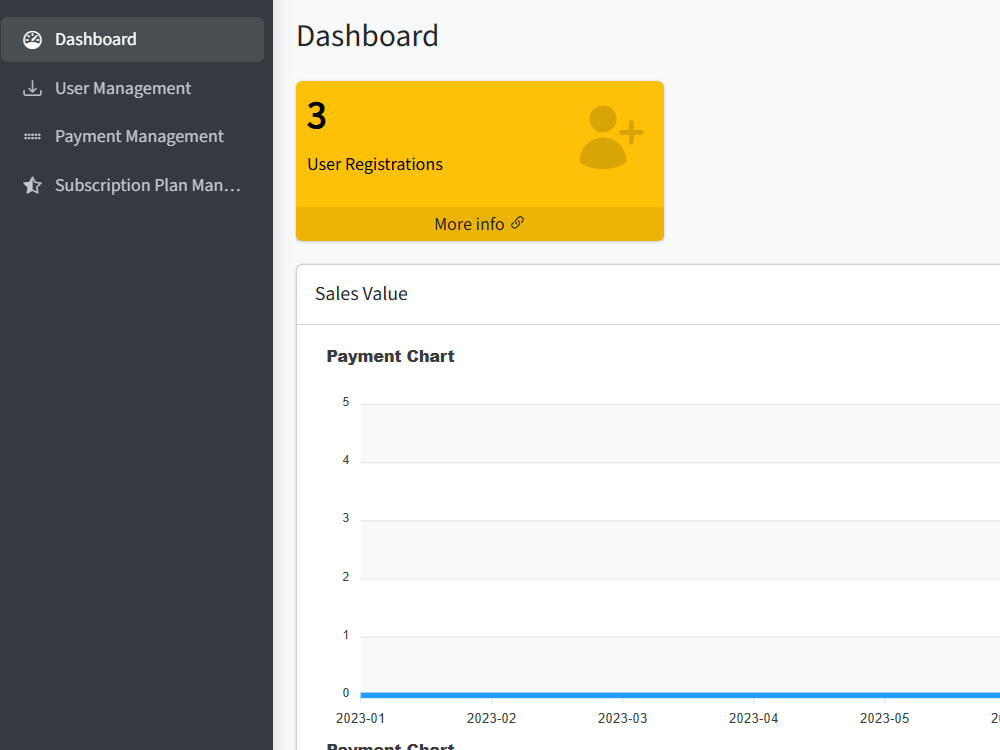
Task: Click the 2023-01 axis label
Action: pyautogui.click(x=360, y=718)
